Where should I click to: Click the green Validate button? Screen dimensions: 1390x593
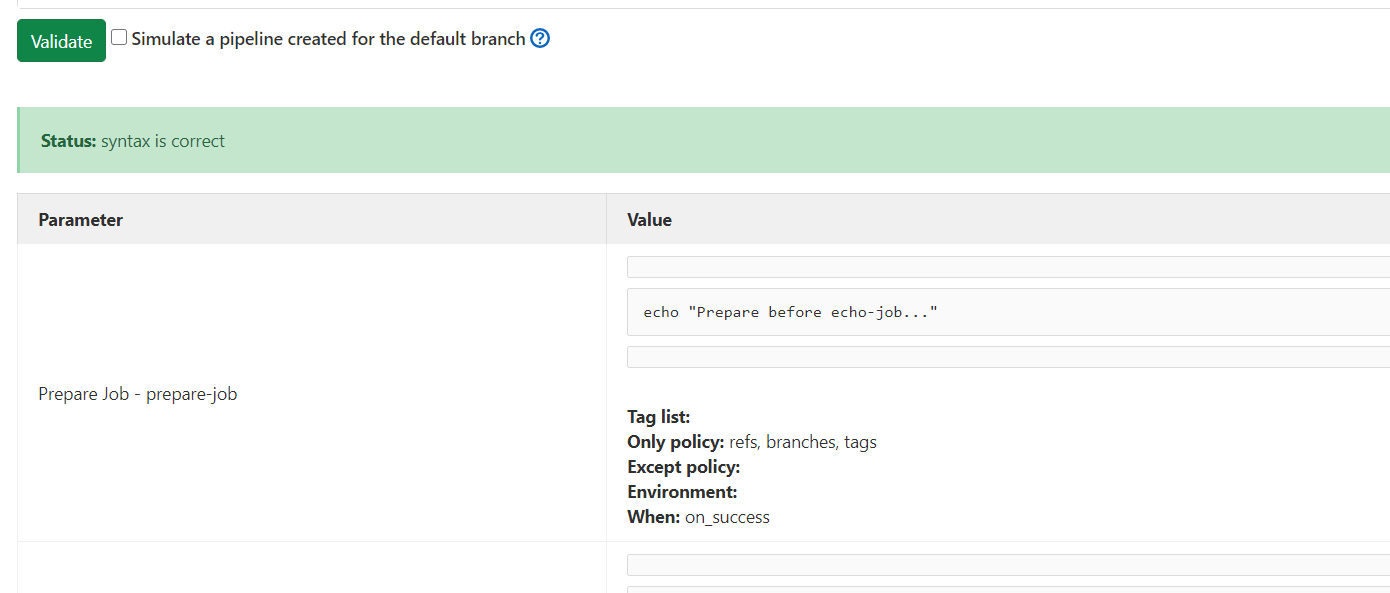coord(61,41)
